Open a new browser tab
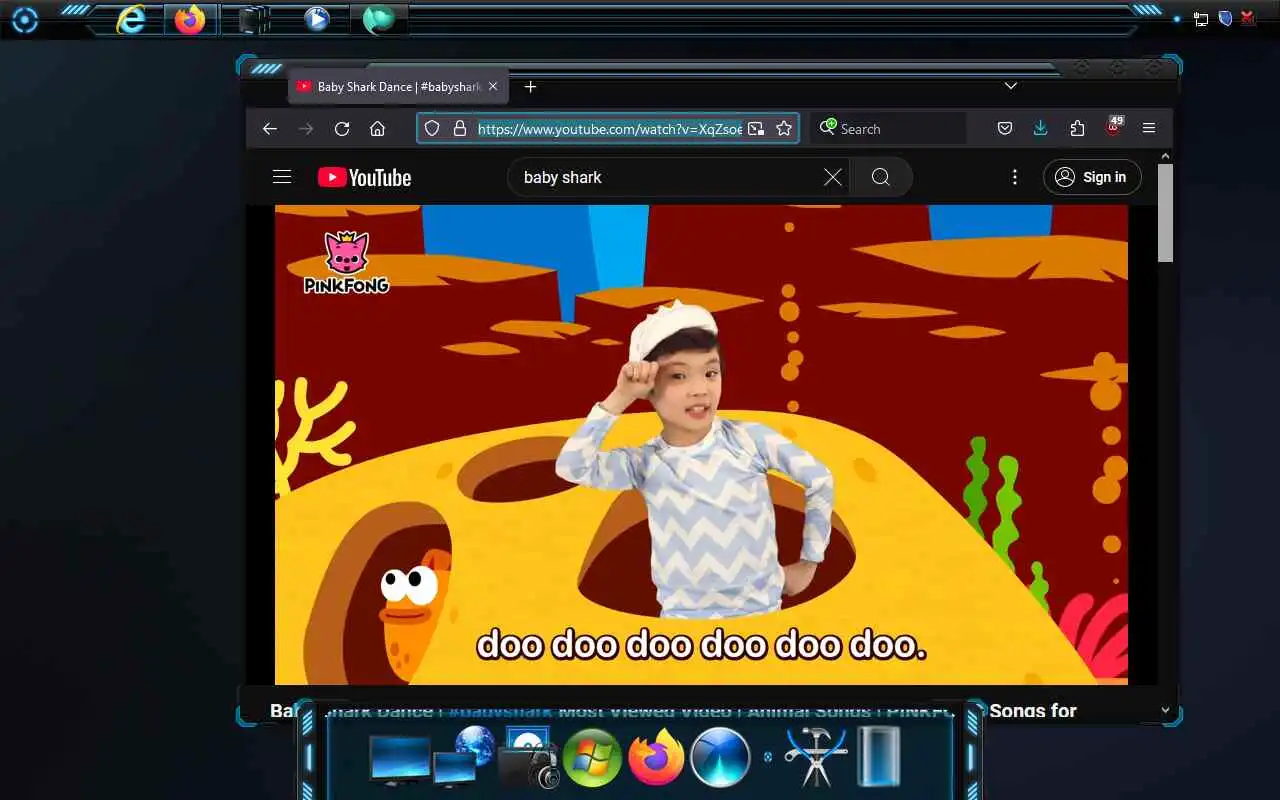 531,87
